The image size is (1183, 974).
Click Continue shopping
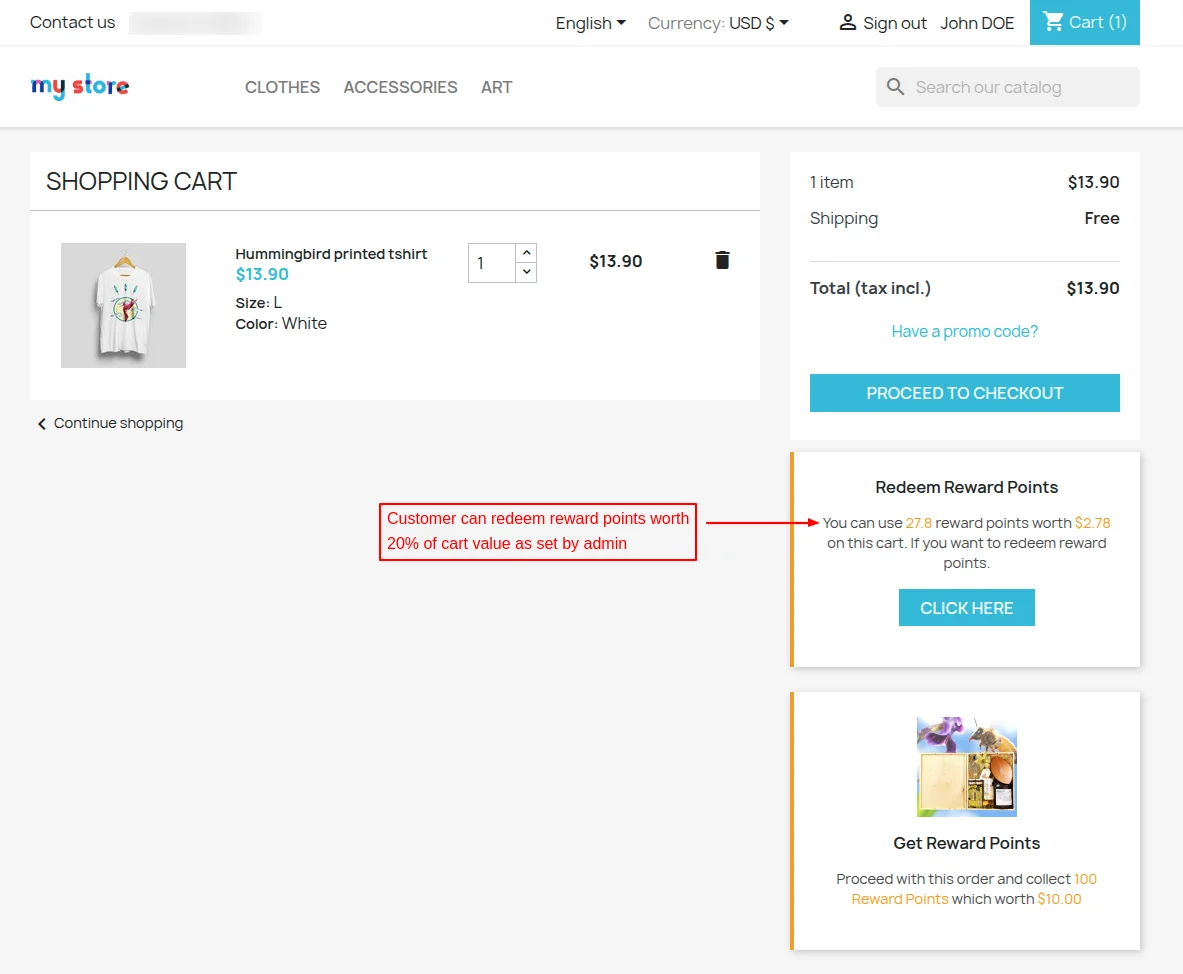coord(117,423)
